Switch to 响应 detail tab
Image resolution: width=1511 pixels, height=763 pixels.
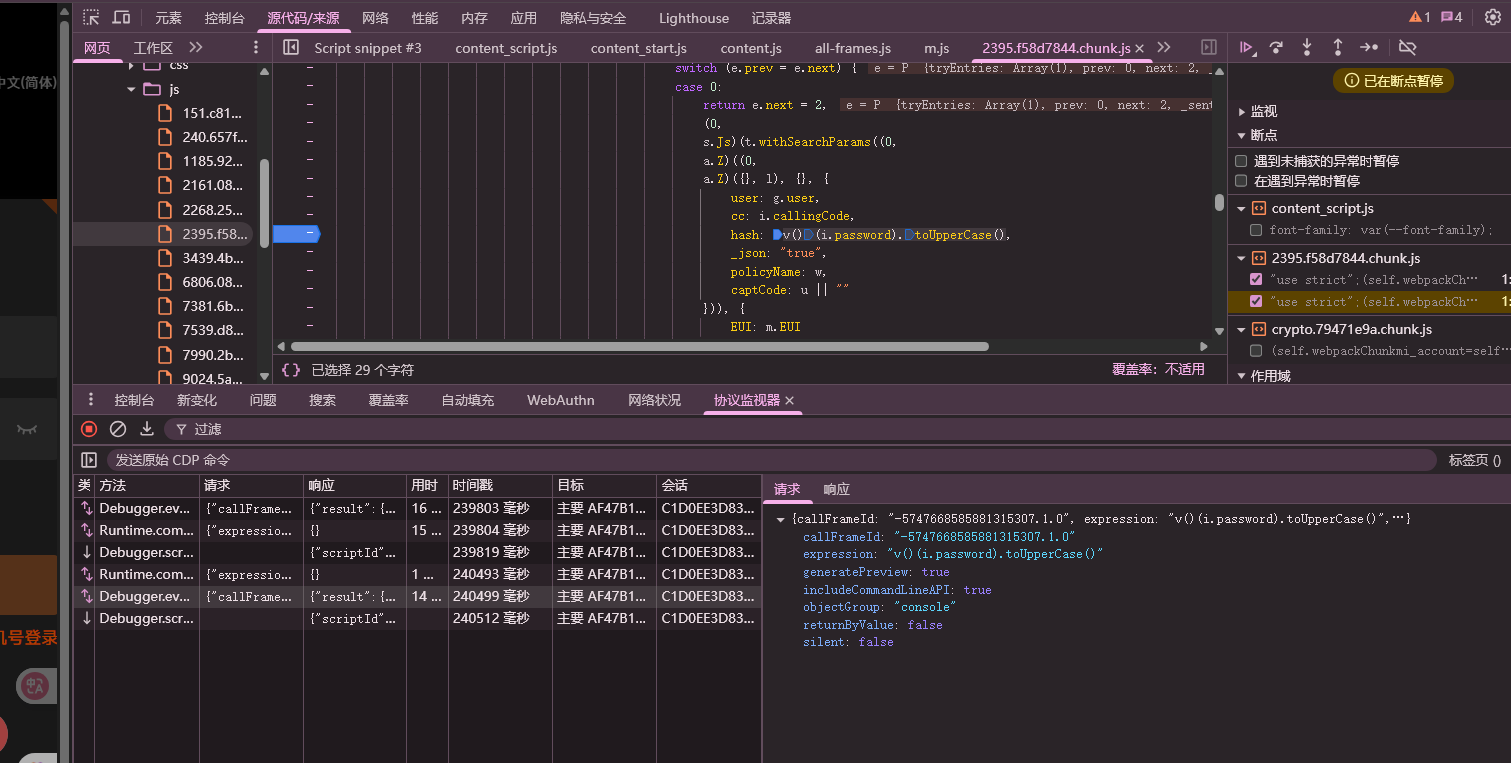pyautogui.click(x=836, y=489)
